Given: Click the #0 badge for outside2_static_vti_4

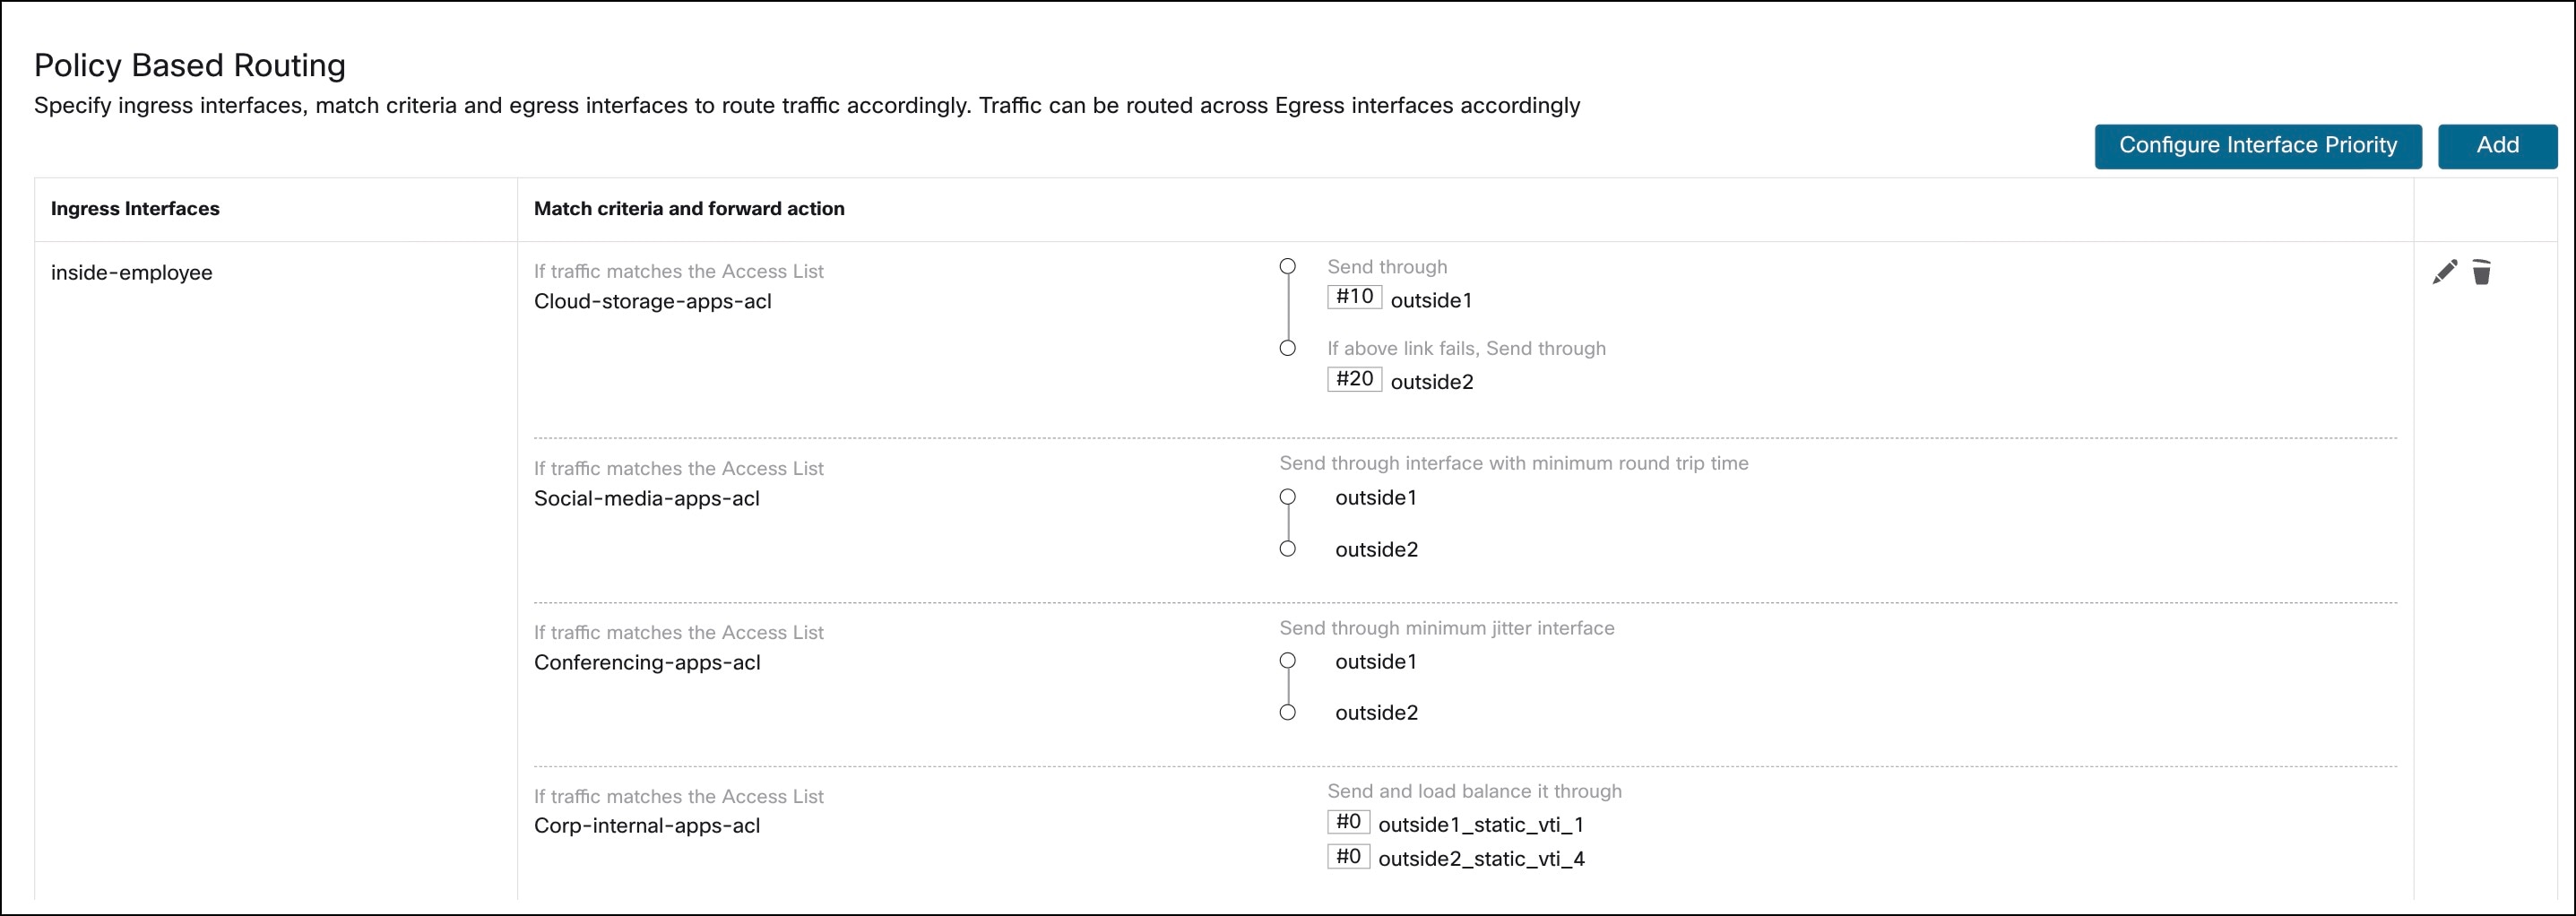Looking at the screenshot, I should point(1348,856).
